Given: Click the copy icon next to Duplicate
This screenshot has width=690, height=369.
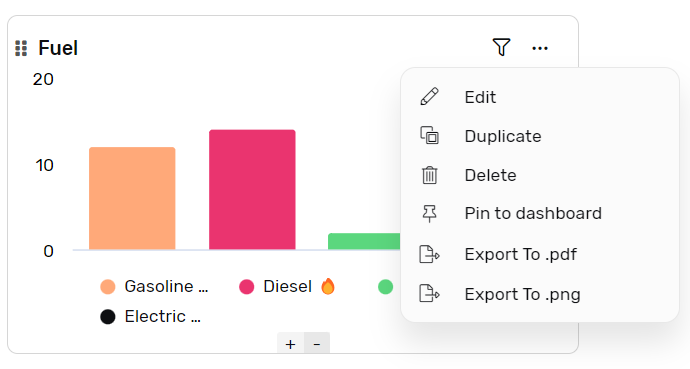Looking at the screenshot, I should coord(429,135).
